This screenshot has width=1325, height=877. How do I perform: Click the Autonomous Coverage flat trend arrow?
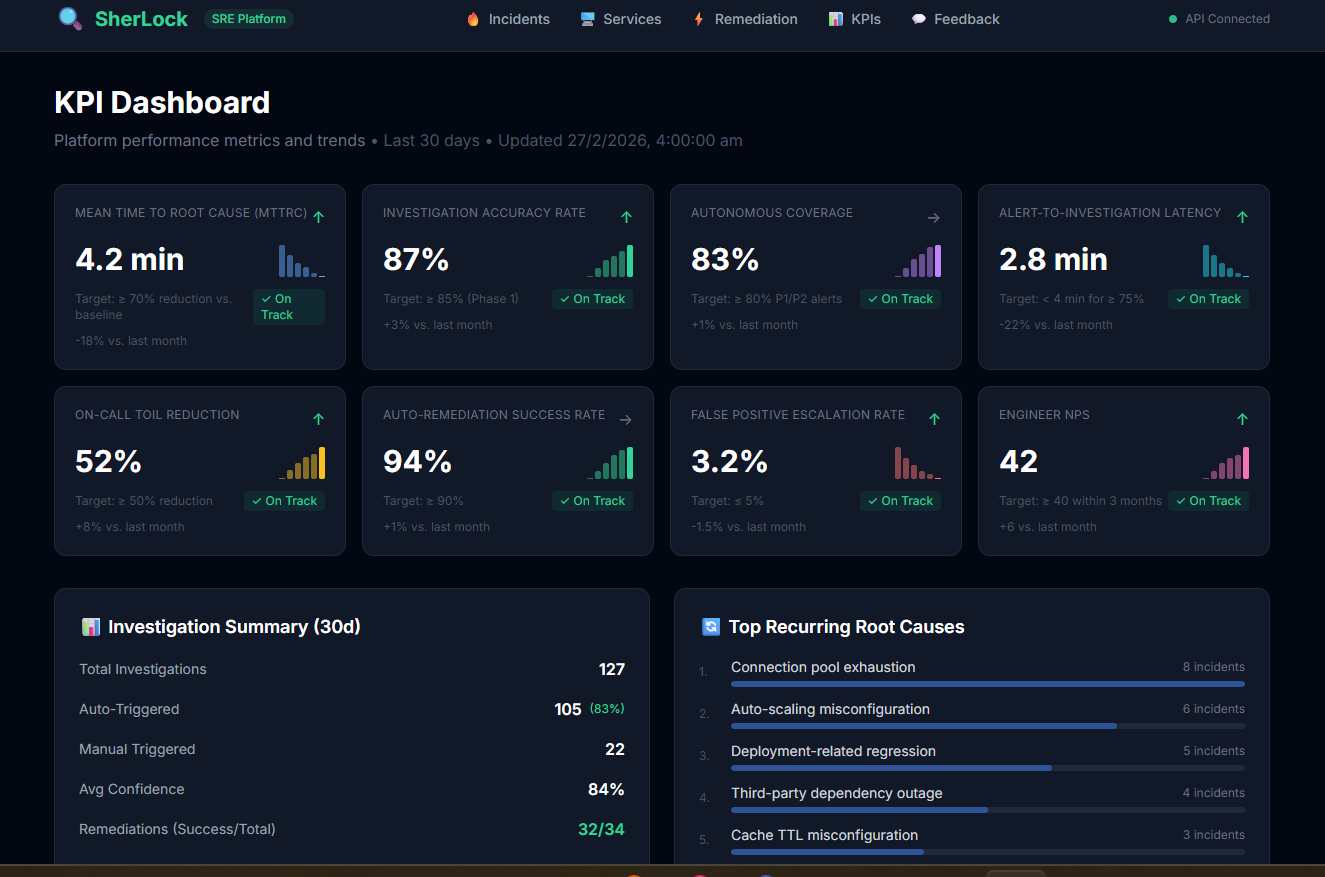pos(933,217)
